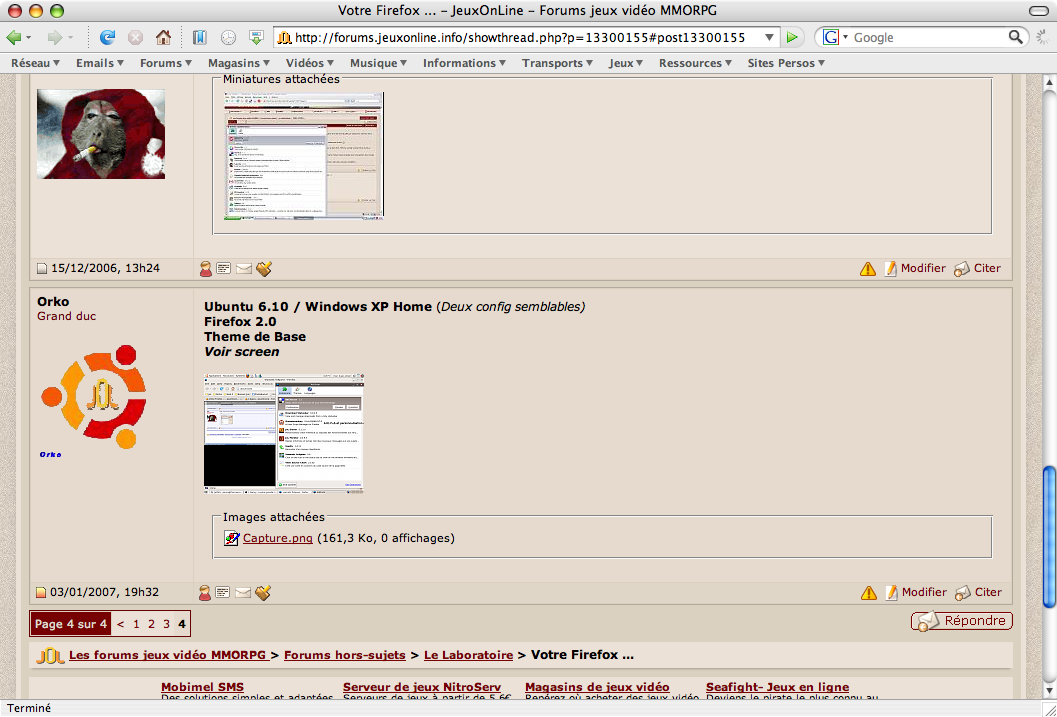
Task: Open Seafight- Jeux en ligne ad link
Action: [x=777, y=687]
